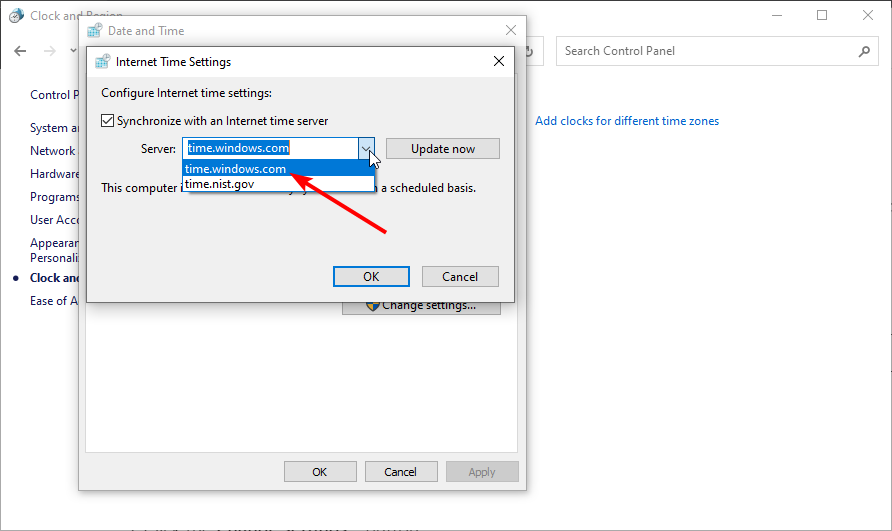This screenshot has height=531, width=892.
Task: Click the forward arrow in Control Panel
Action: point(50,51)
